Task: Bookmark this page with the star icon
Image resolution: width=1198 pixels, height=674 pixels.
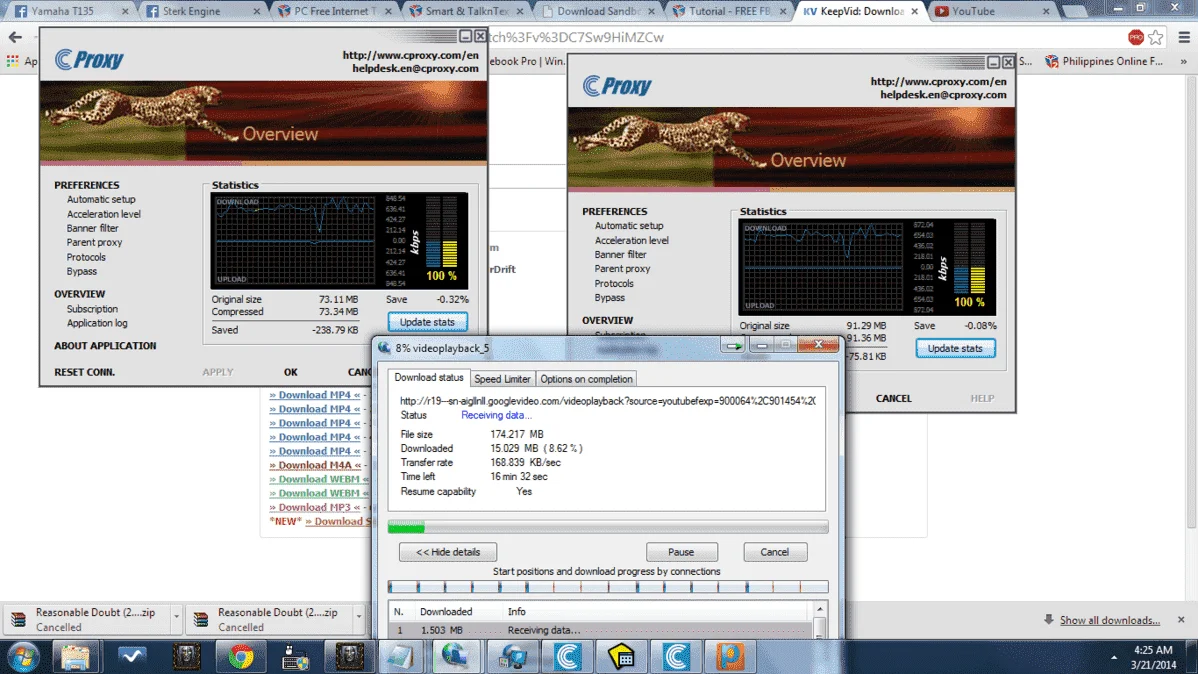Action: 1156,37
